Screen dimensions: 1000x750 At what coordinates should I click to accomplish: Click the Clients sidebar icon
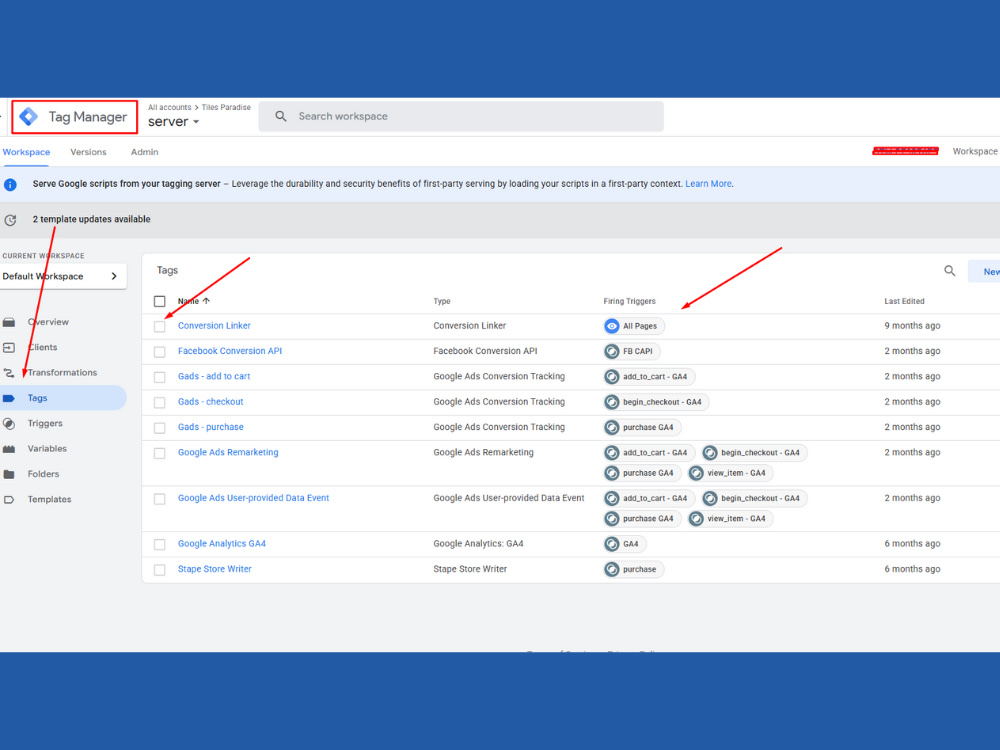[9, 348]
